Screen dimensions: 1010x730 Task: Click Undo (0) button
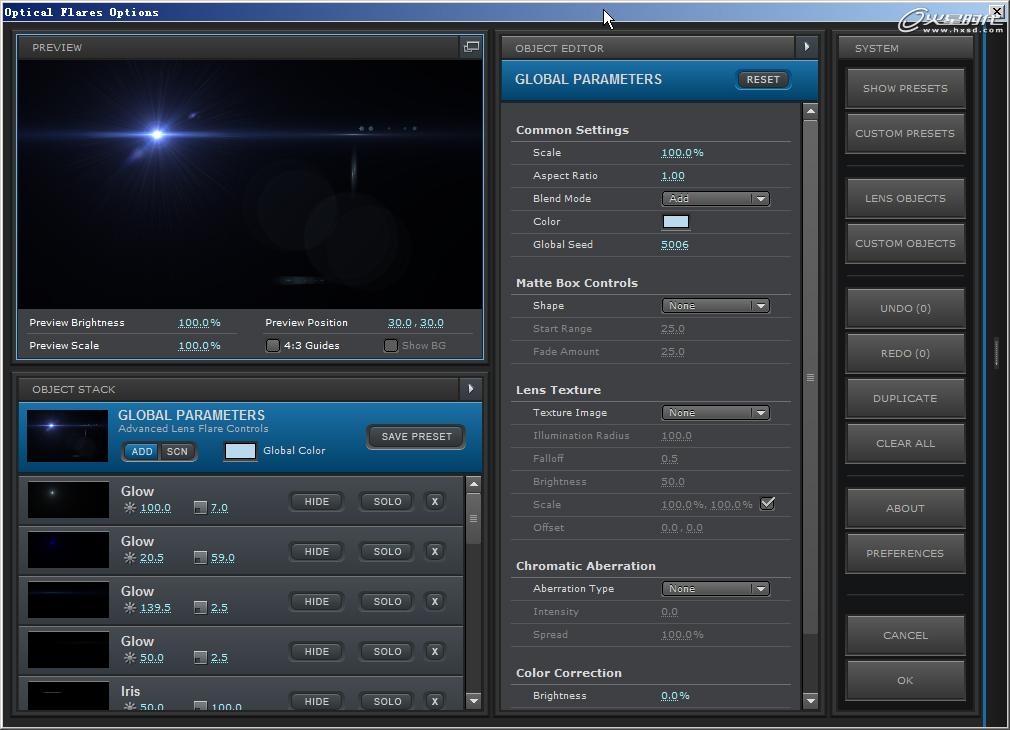pos(905,308)
